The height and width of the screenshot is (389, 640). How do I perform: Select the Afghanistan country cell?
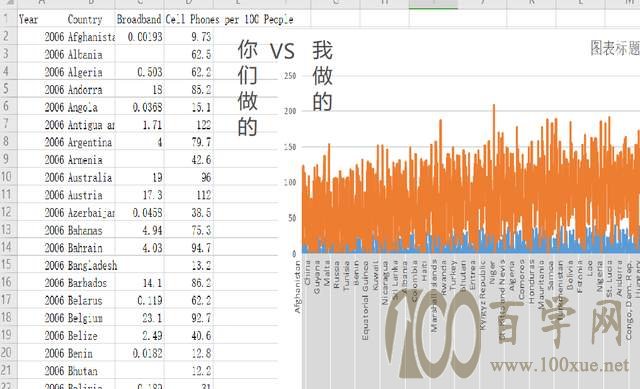click(91, 37)
